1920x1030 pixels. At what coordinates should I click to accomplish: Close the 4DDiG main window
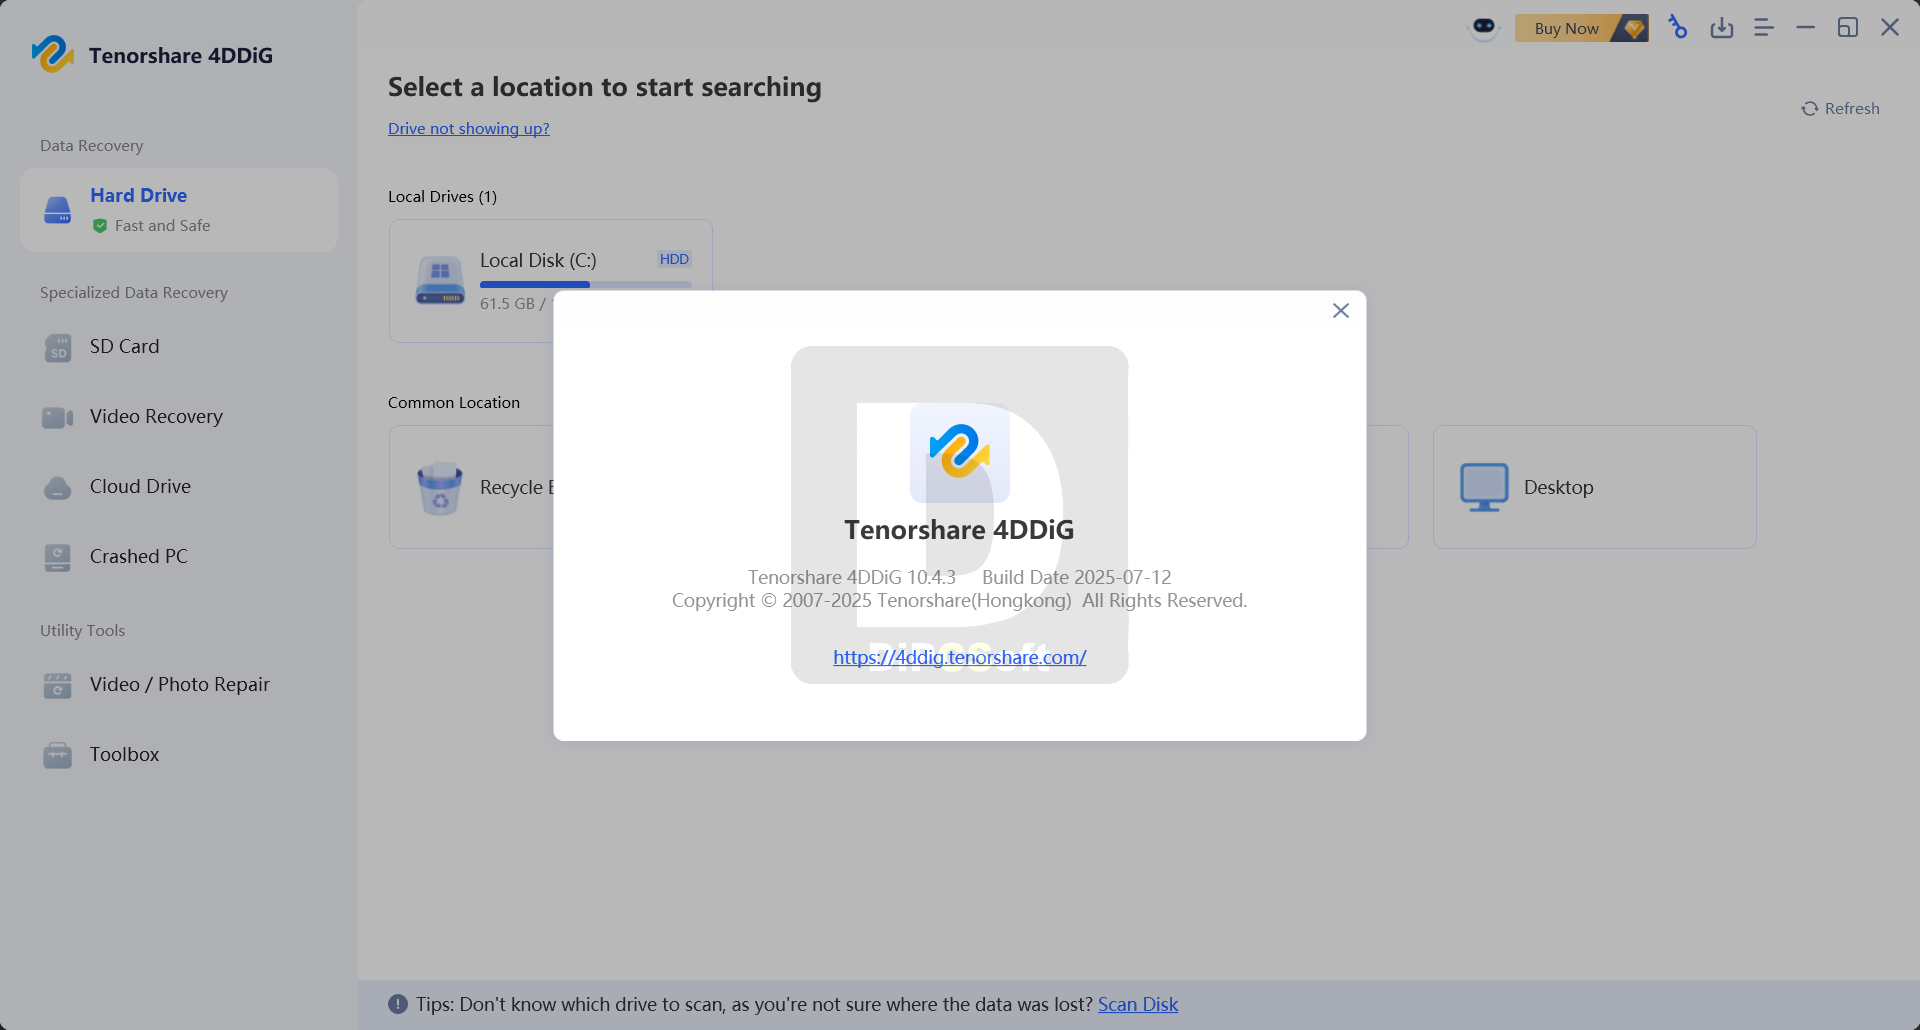pos(1890,28)
